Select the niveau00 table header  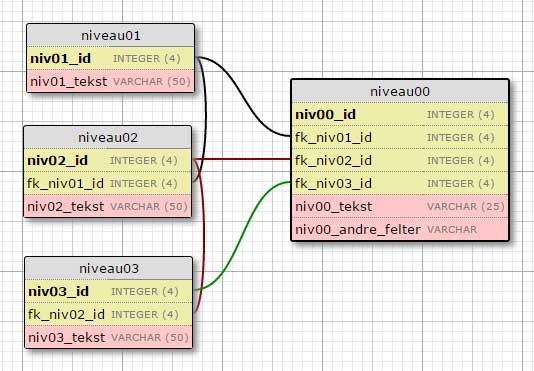(x=400, y=91)
